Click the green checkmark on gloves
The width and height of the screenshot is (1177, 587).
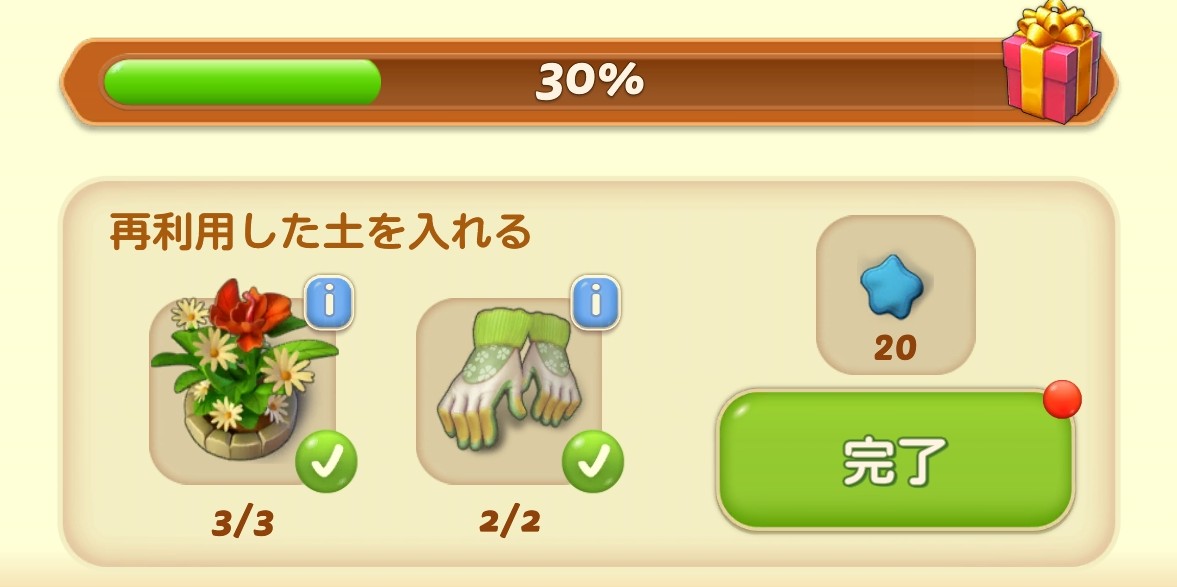click(x=593, y=462)
